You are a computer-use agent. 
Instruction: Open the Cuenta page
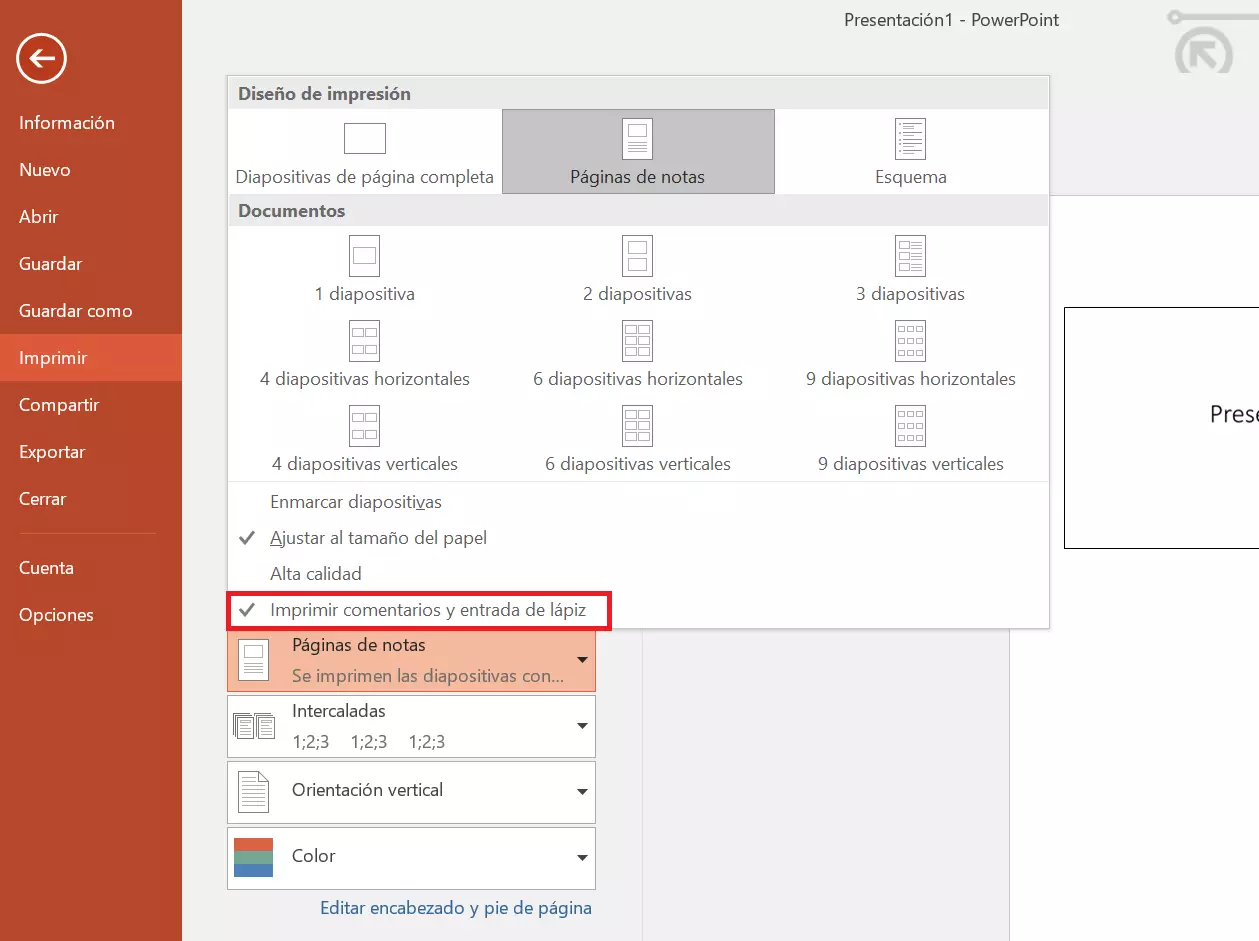91,568
